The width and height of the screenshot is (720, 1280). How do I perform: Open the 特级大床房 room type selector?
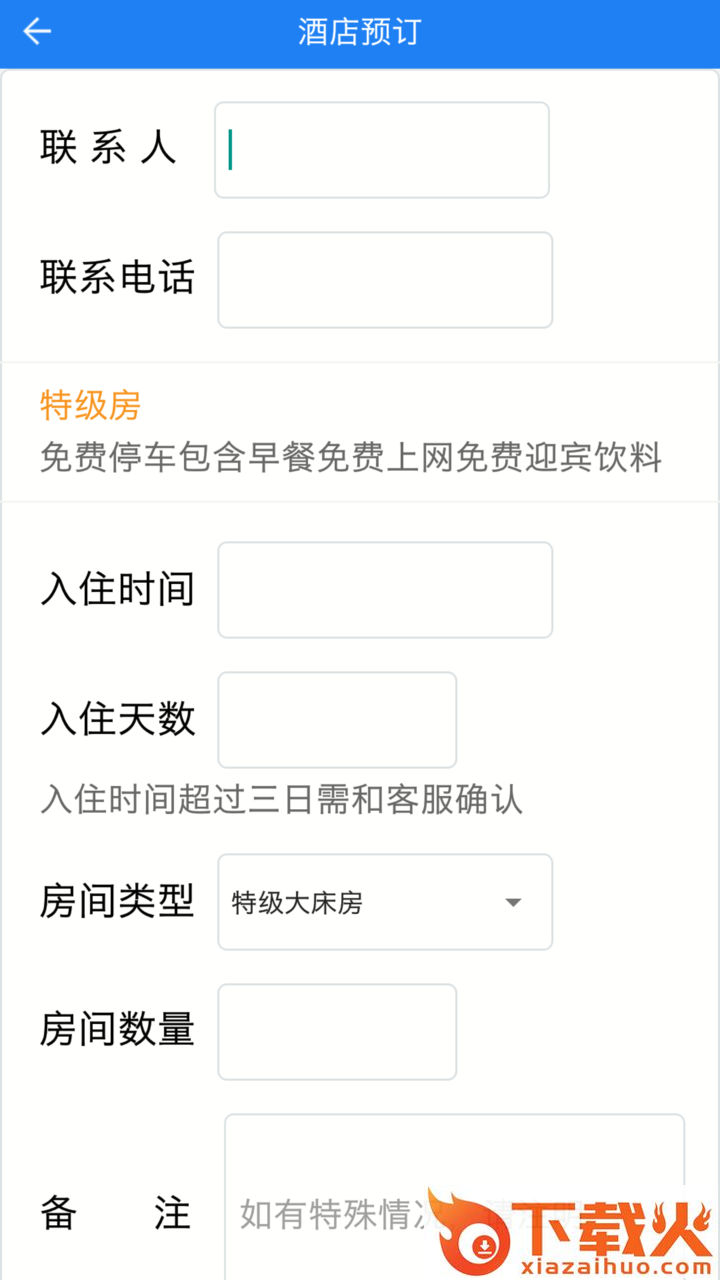click(385, 902)
